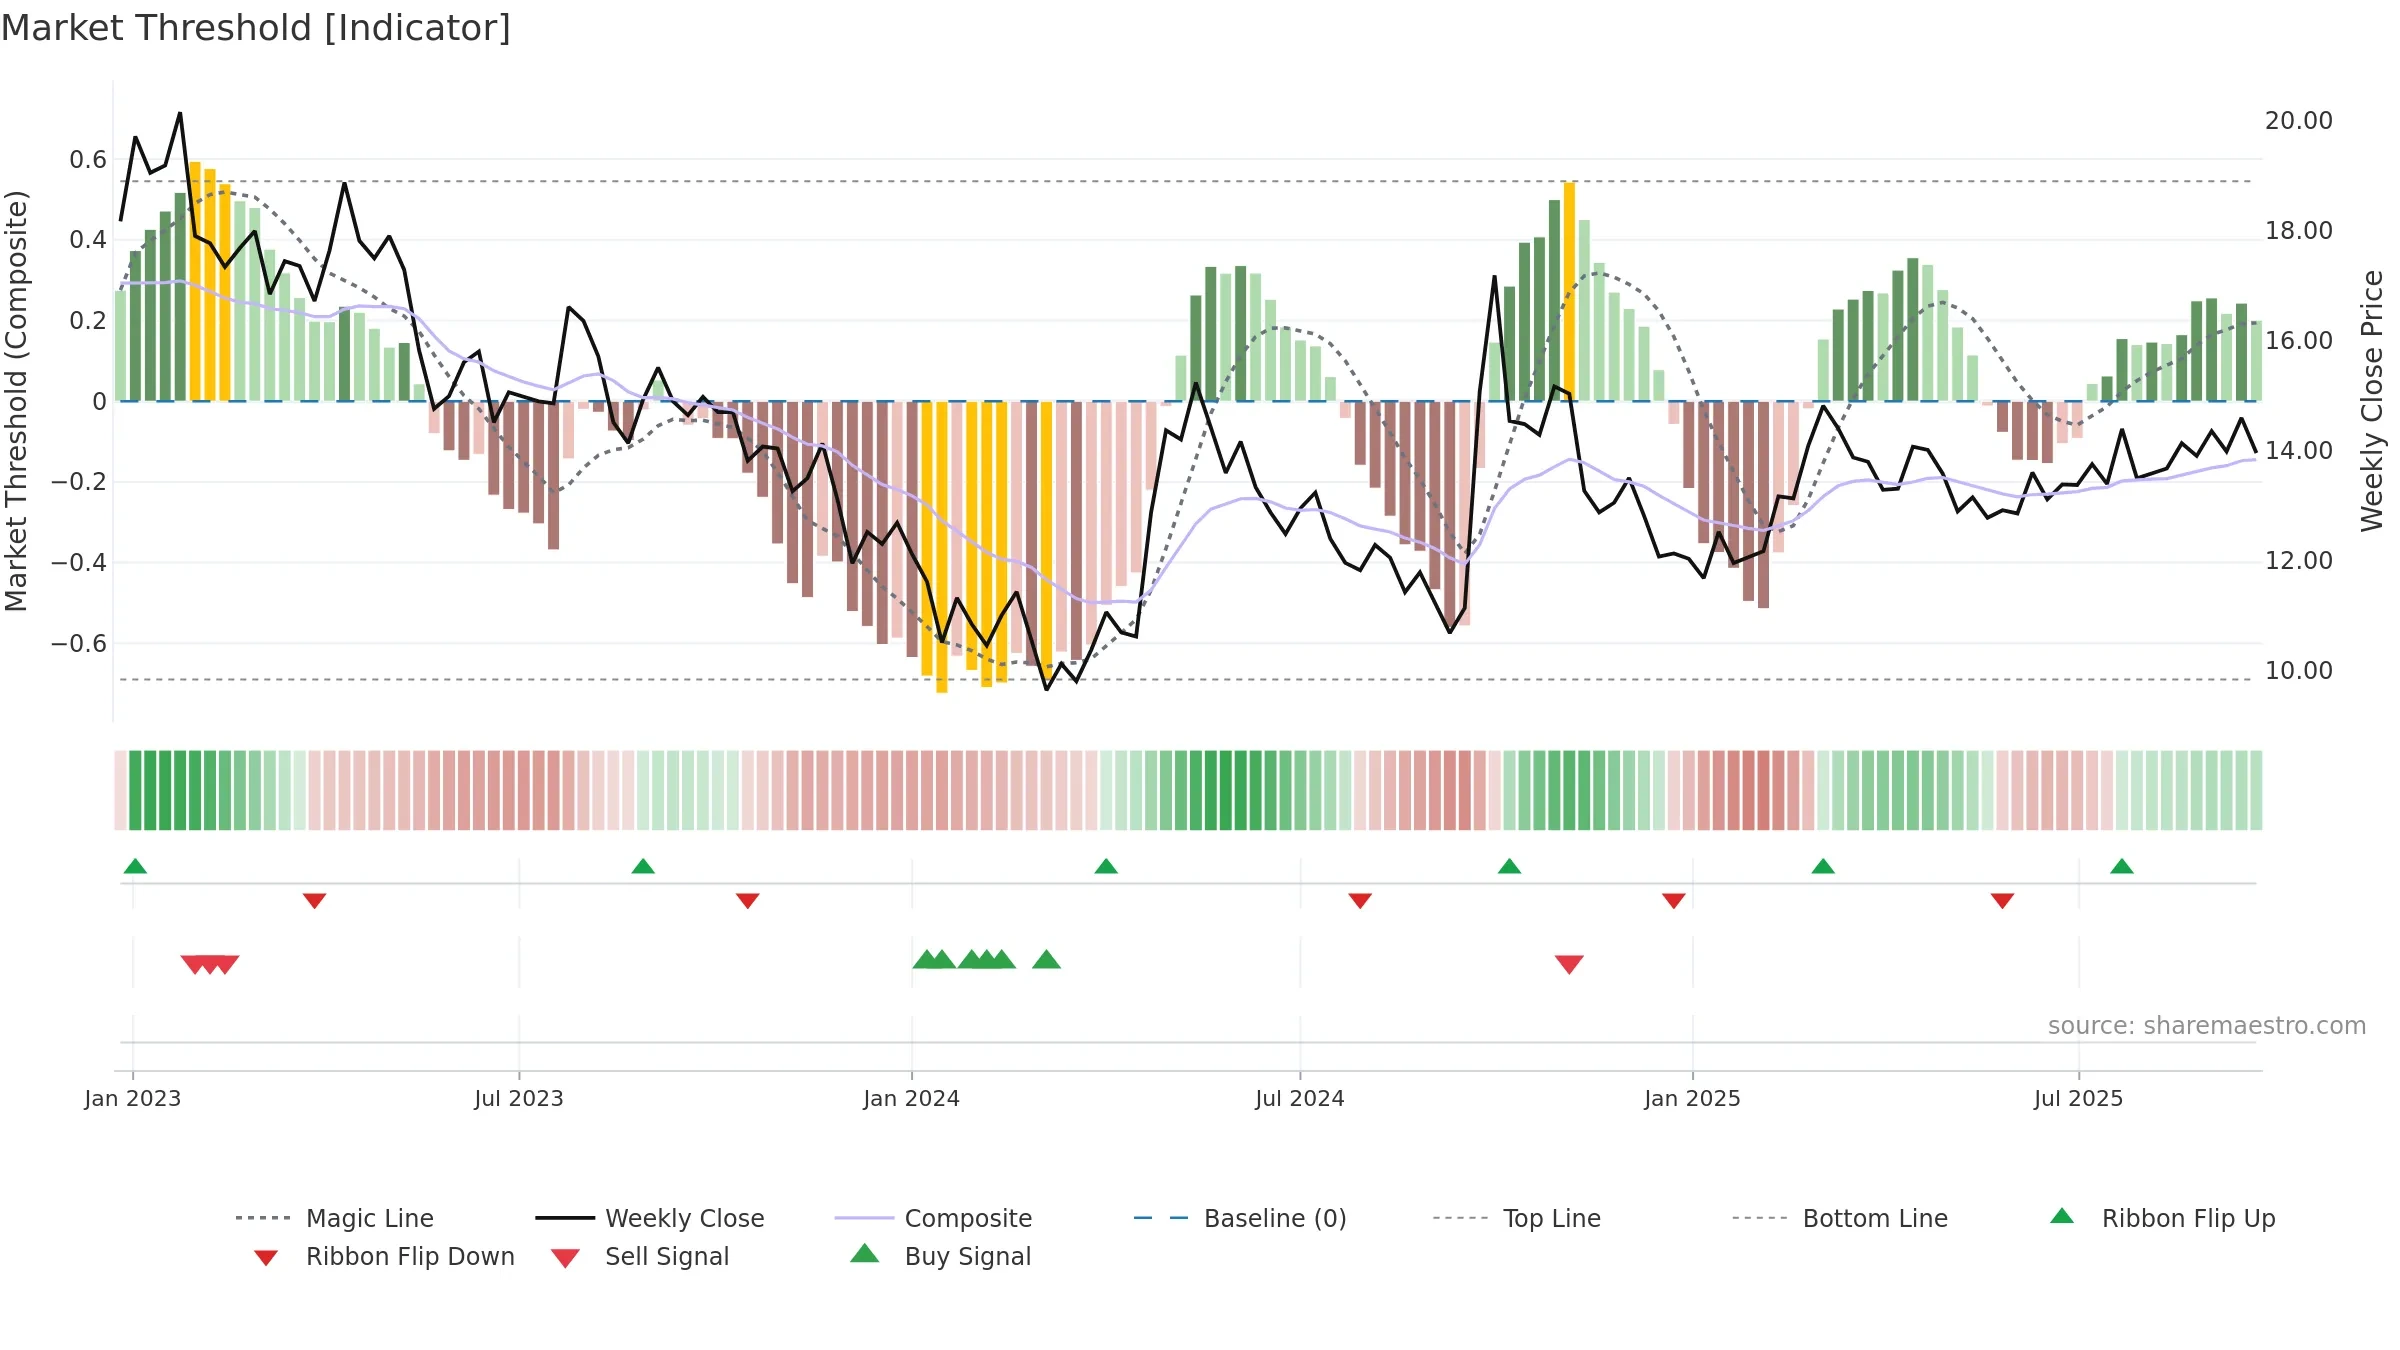Toggle the Sell Signal legend entry
This screenshot has width=2400, height=1350.
click(x=640, y=1256)
